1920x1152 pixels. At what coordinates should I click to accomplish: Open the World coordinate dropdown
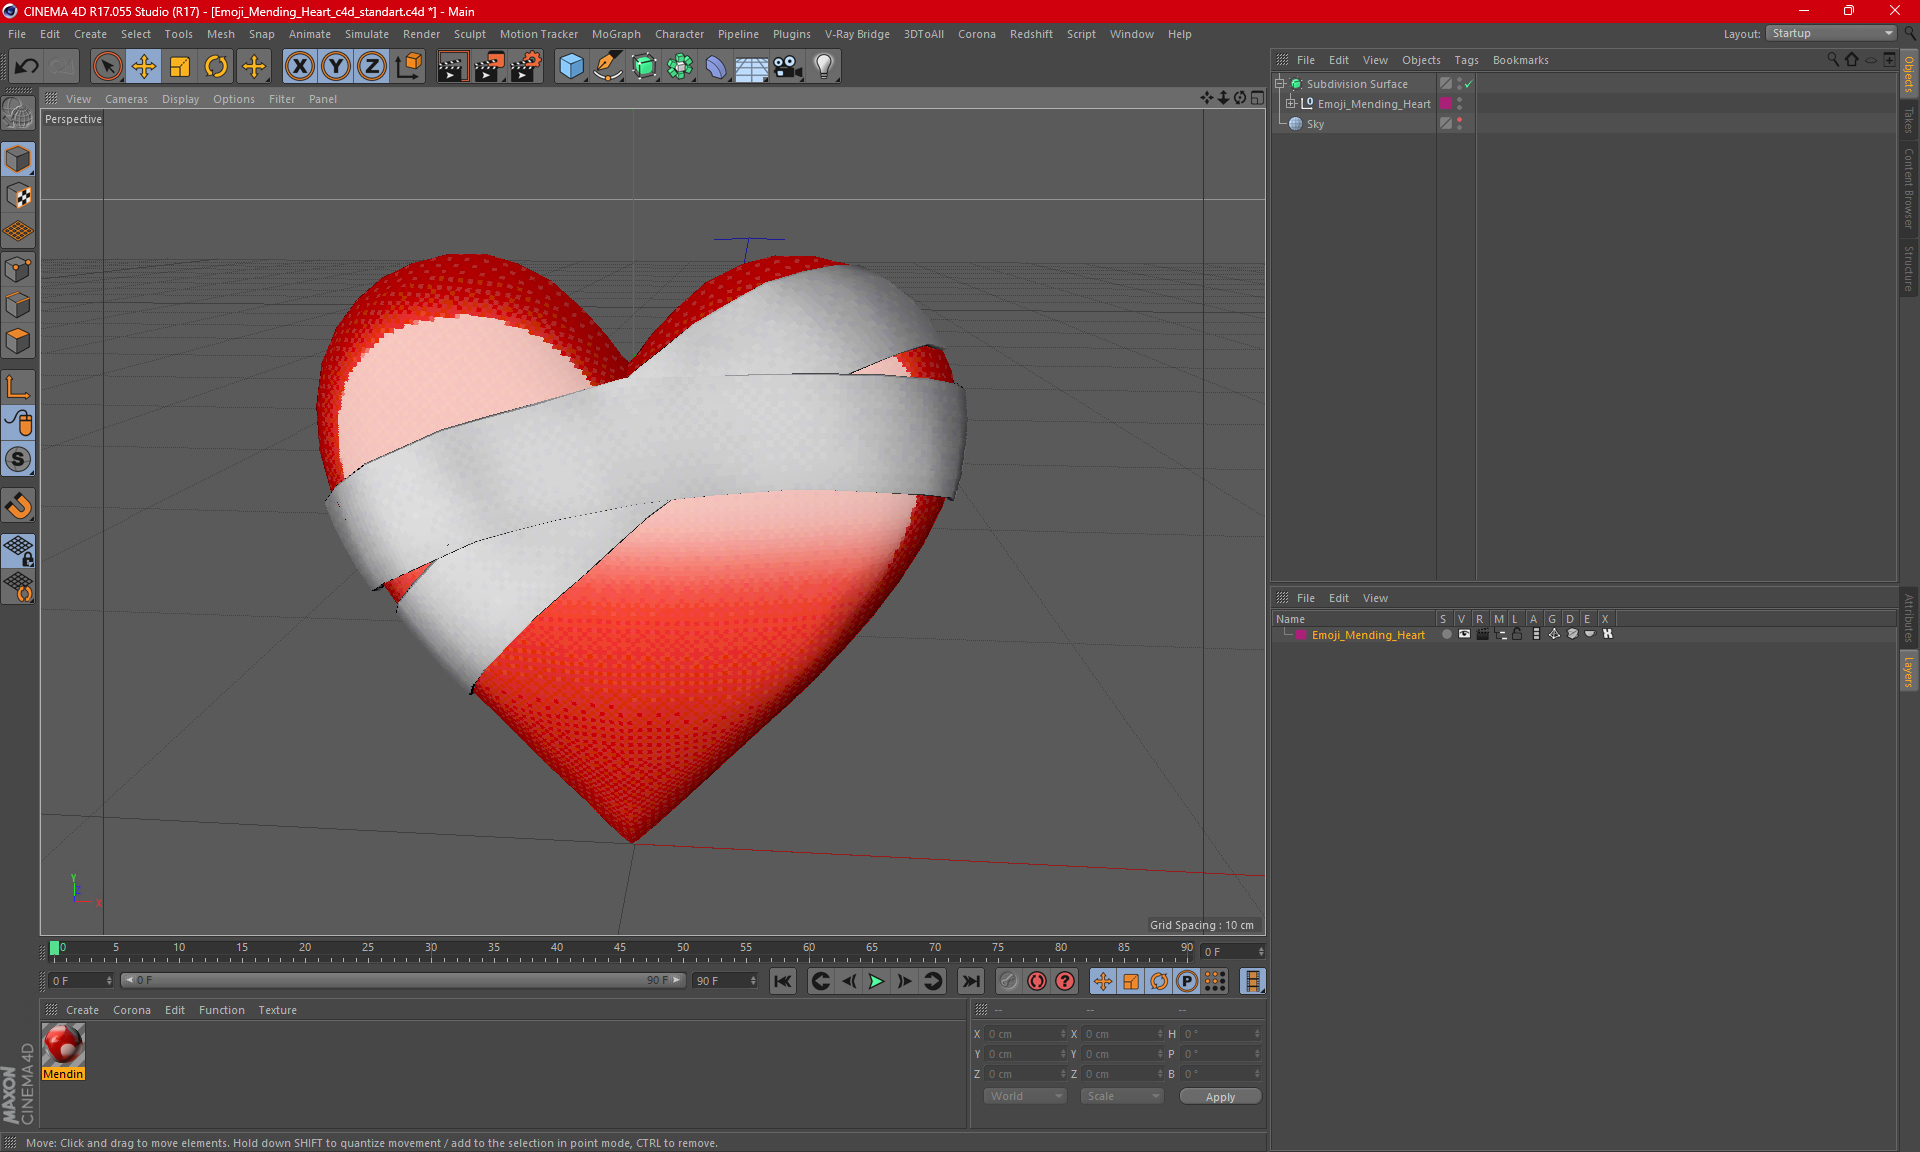click(x=1025, y=1096)
